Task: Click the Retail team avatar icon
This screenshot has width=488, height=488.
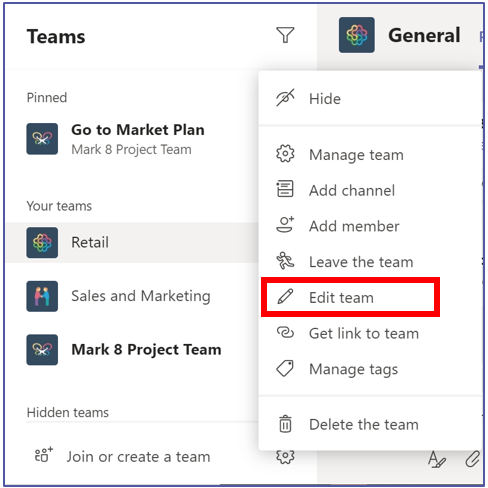Action: 42,242
